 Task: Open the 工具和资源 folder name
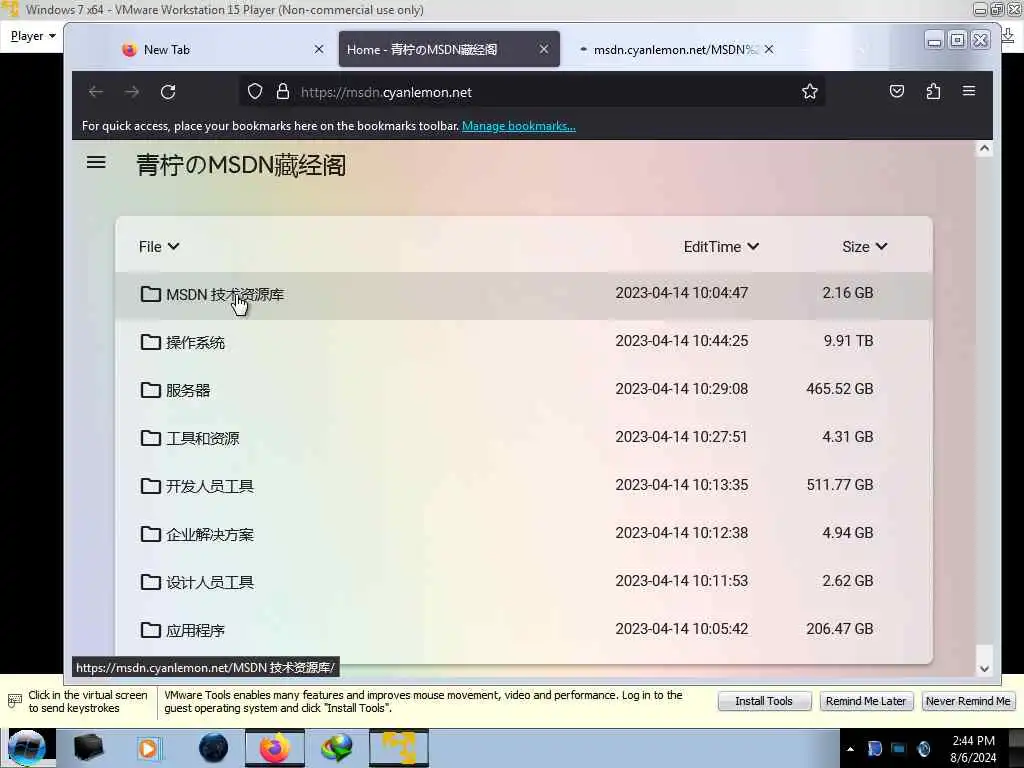(202, 438)
